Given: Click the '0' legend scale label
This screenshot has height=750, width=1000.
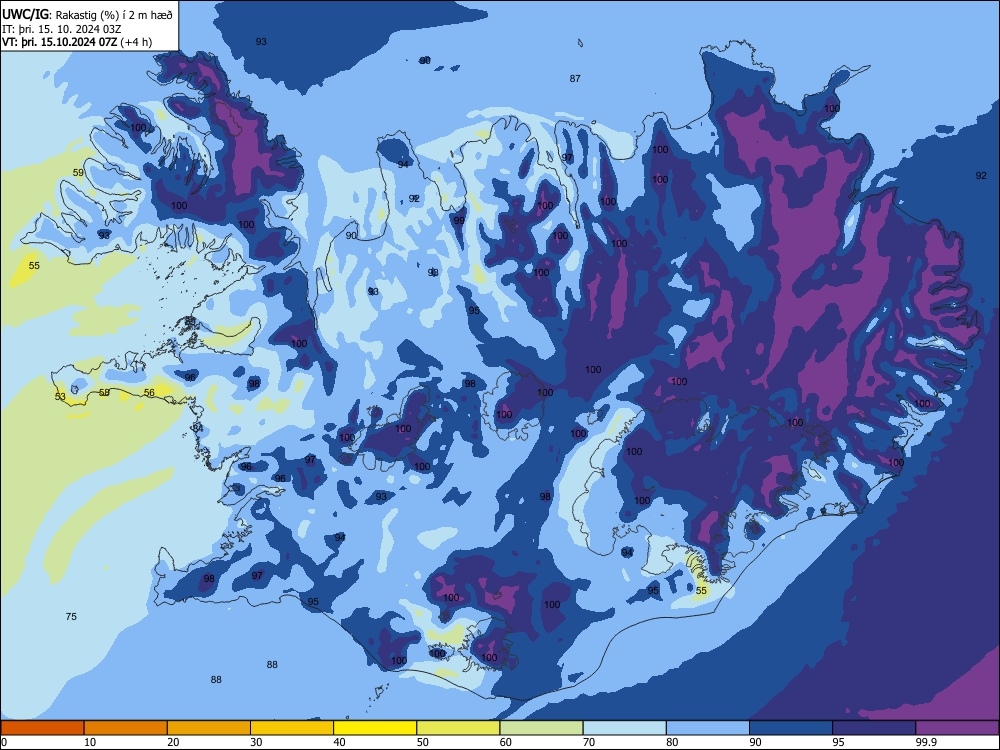Looking at the screenshot, I should tap(4, 742).
